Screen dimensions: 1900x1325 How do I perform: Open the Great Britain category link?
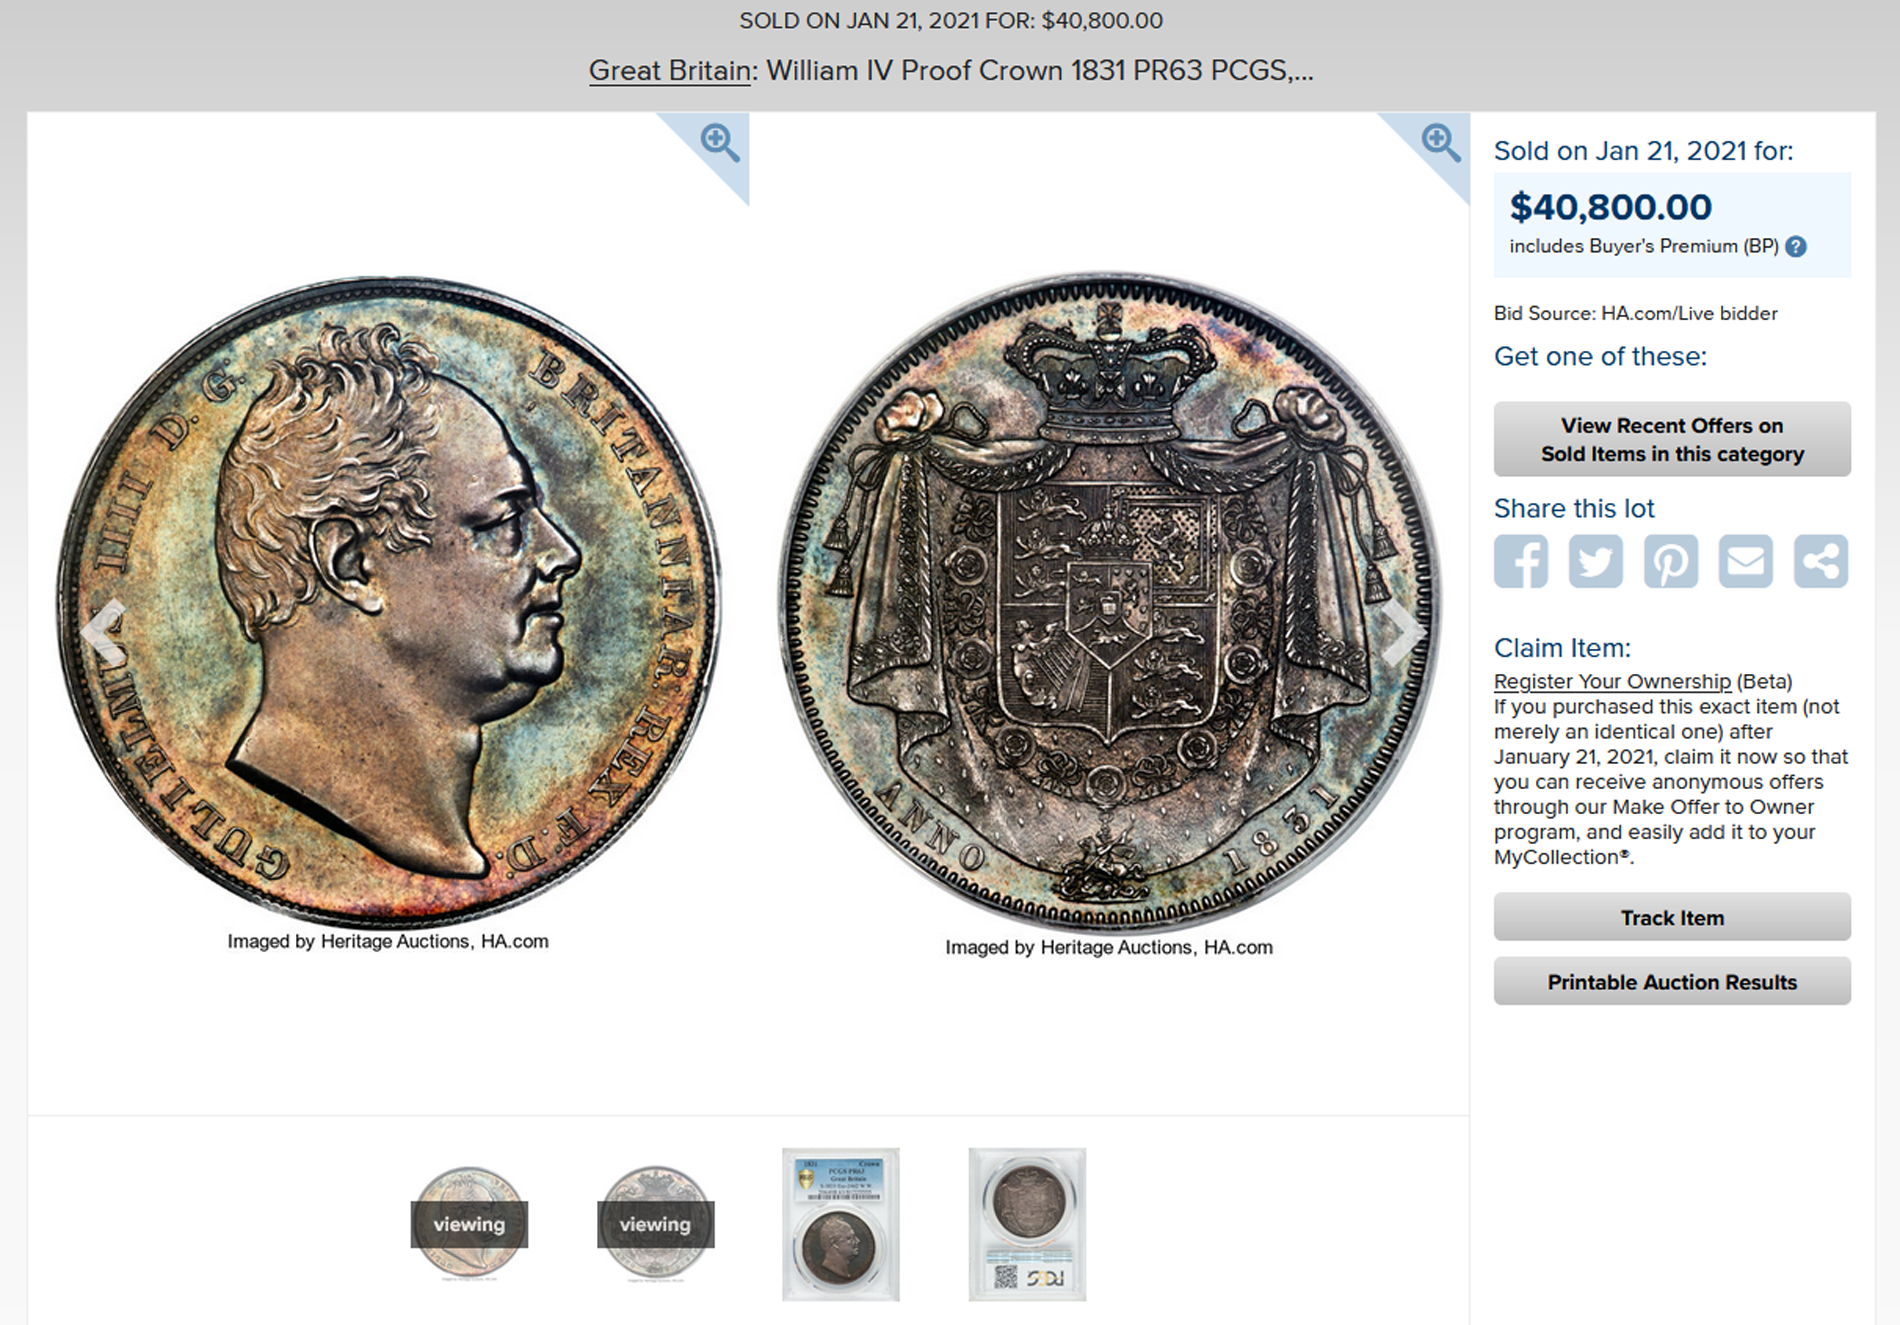tap(670, 71)
